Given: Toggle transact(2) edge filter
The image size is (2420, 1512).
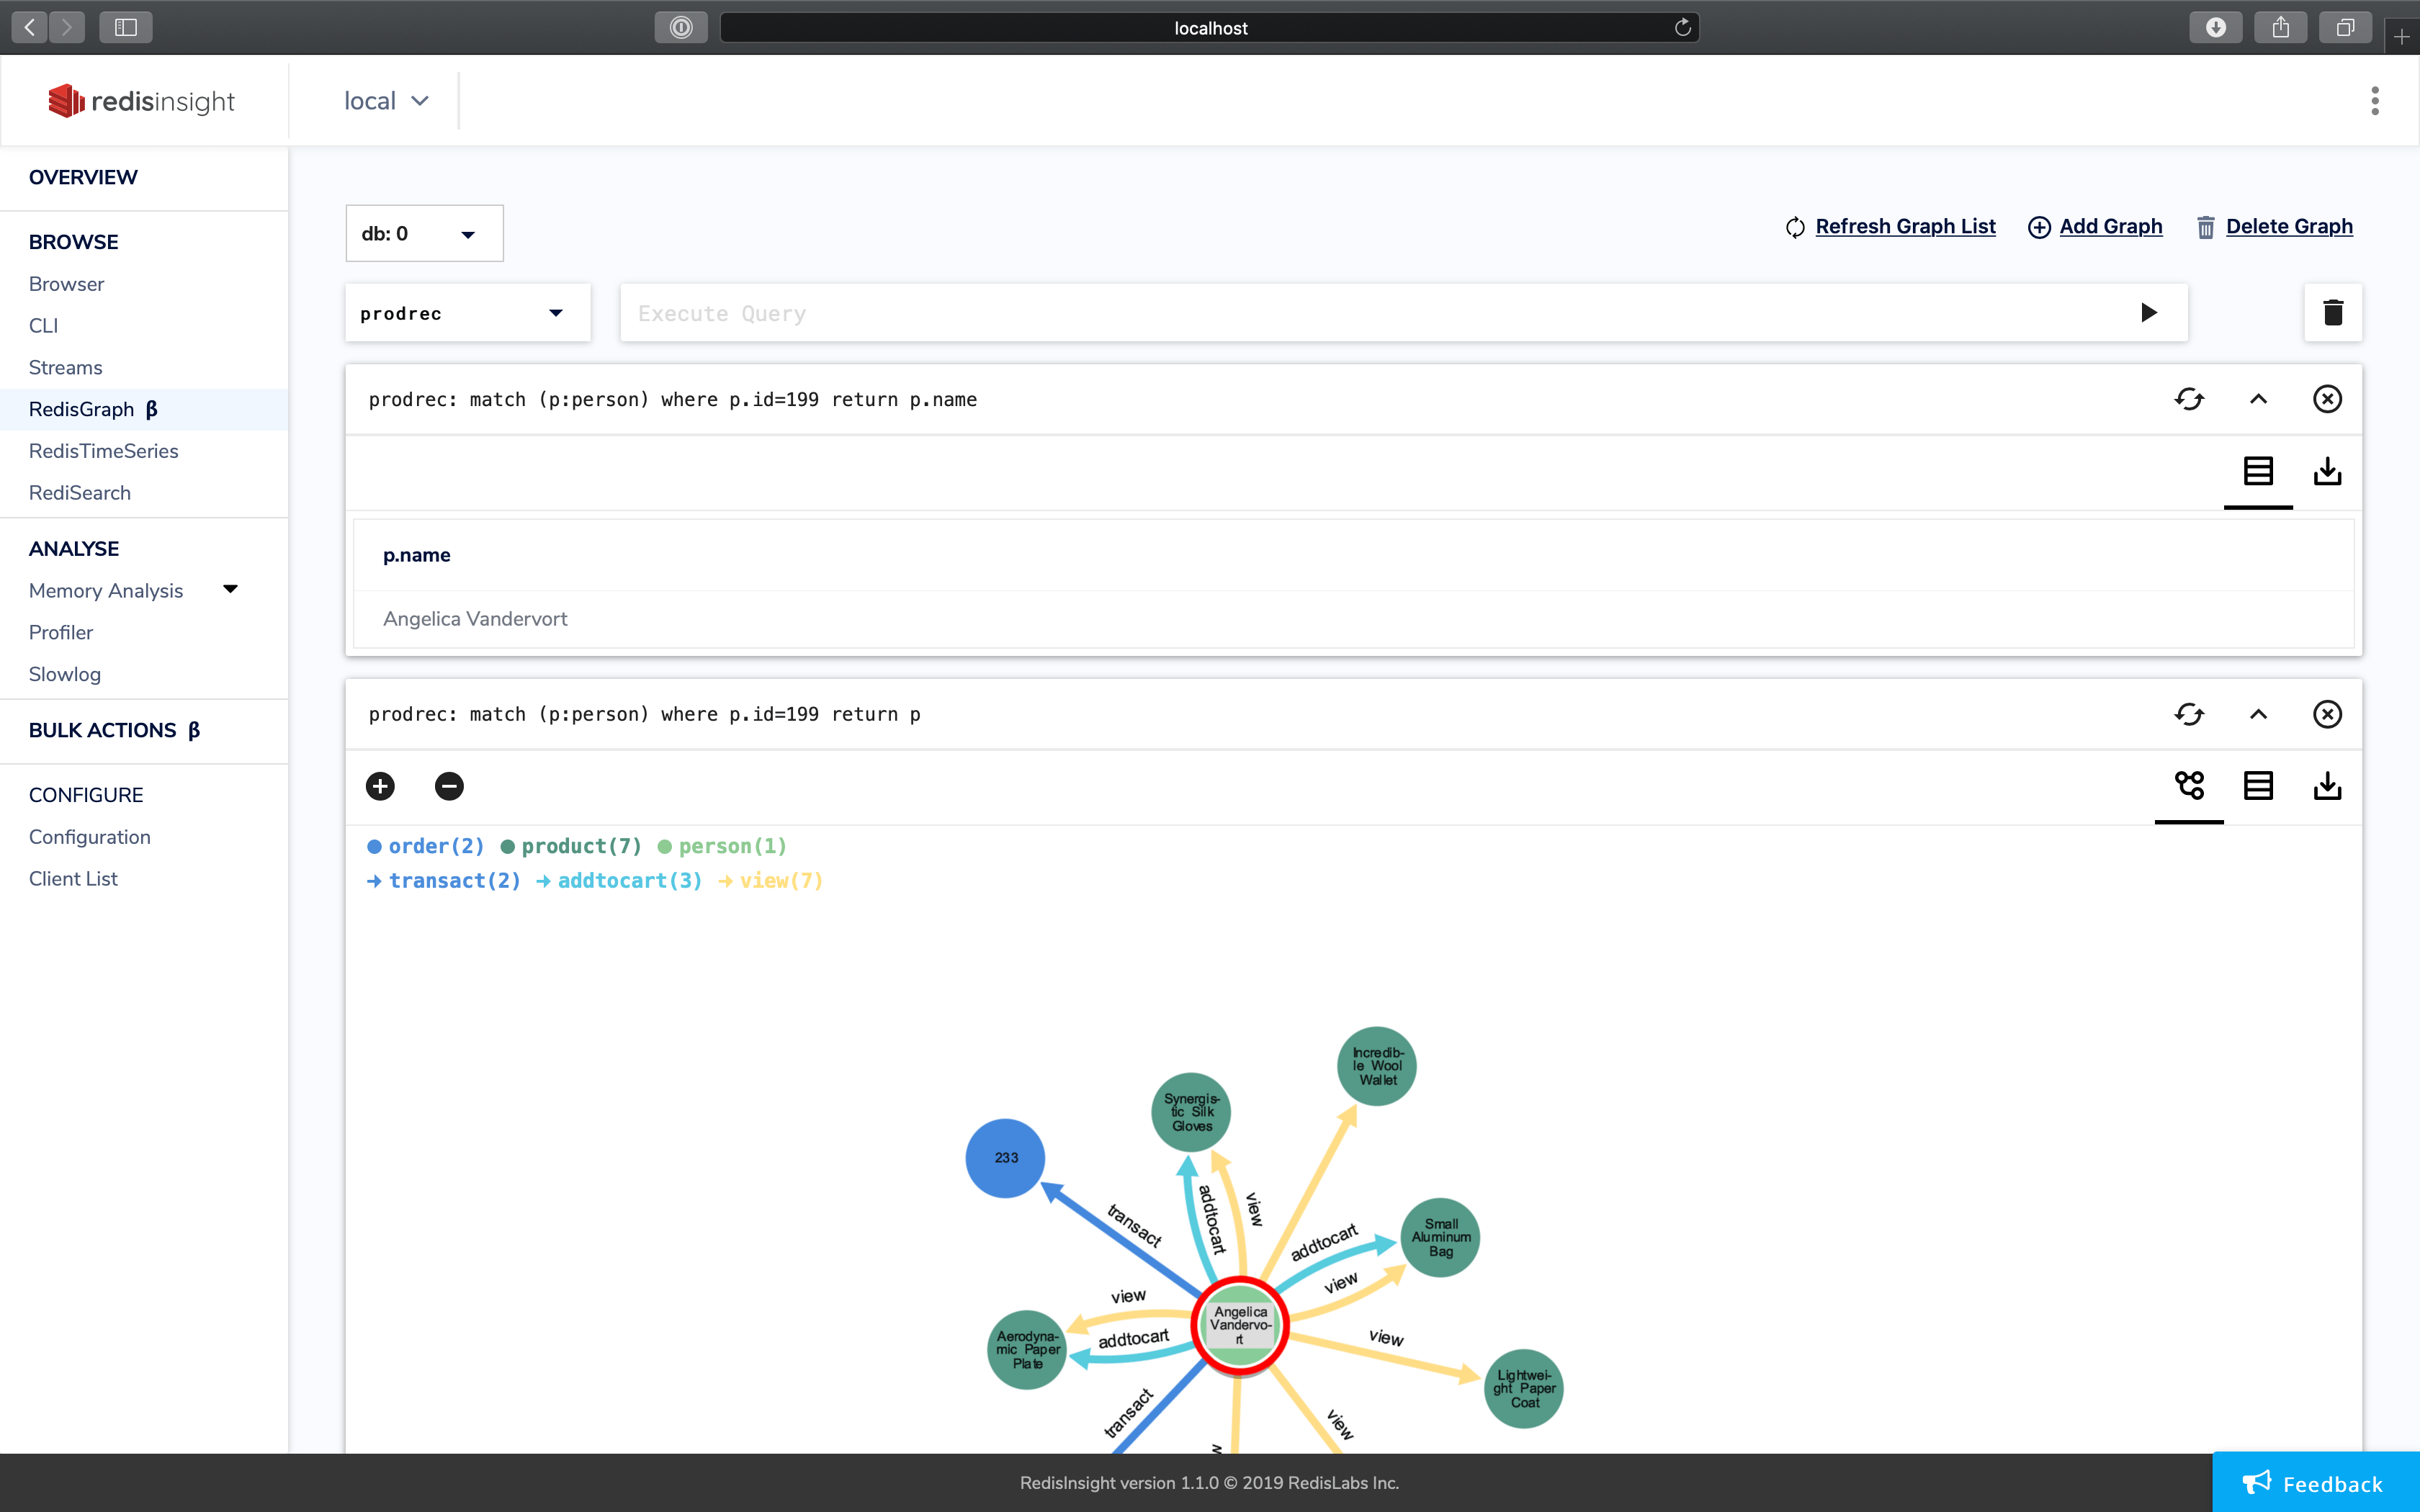Looking at the screenshot, I should click(444, 881).
